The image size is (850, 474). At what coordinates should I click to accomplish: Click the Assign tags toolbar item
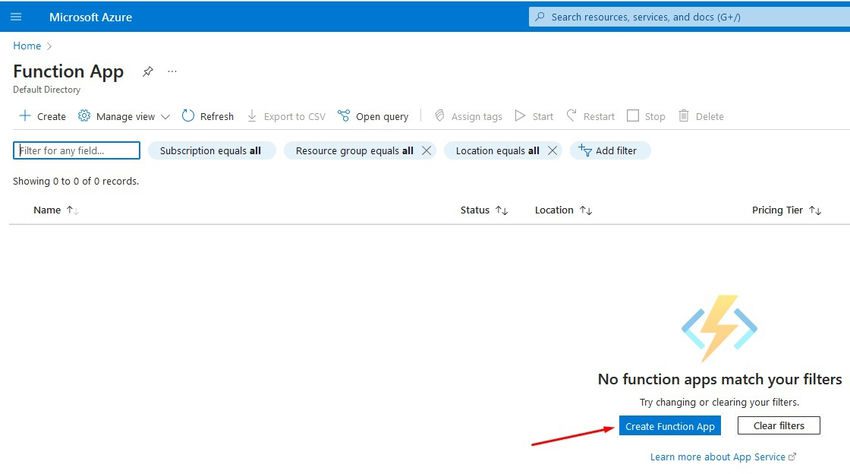[x=468, y=116]
